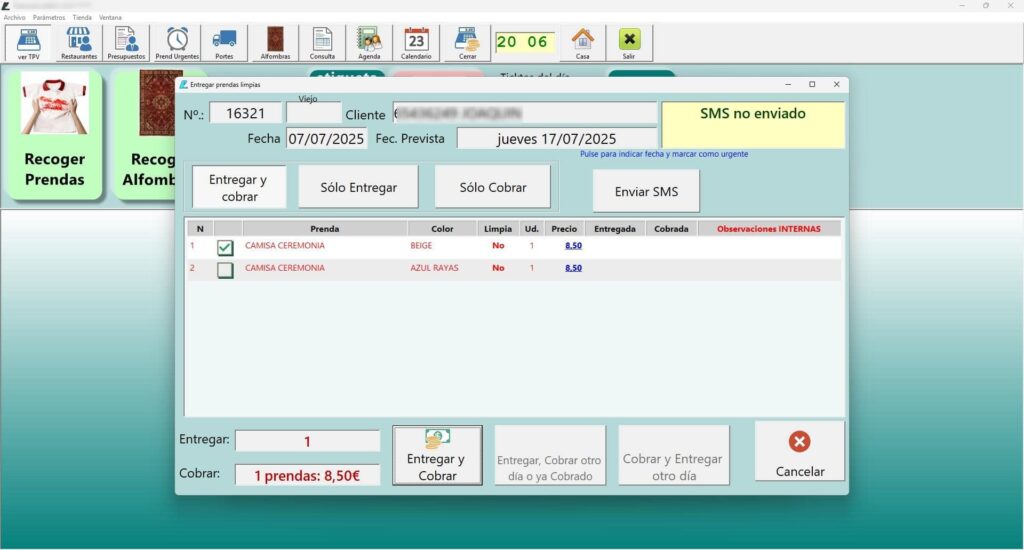The image size is (1024, 550).
Task: Click the Sólo Entregar button
Action: (358, 187)
